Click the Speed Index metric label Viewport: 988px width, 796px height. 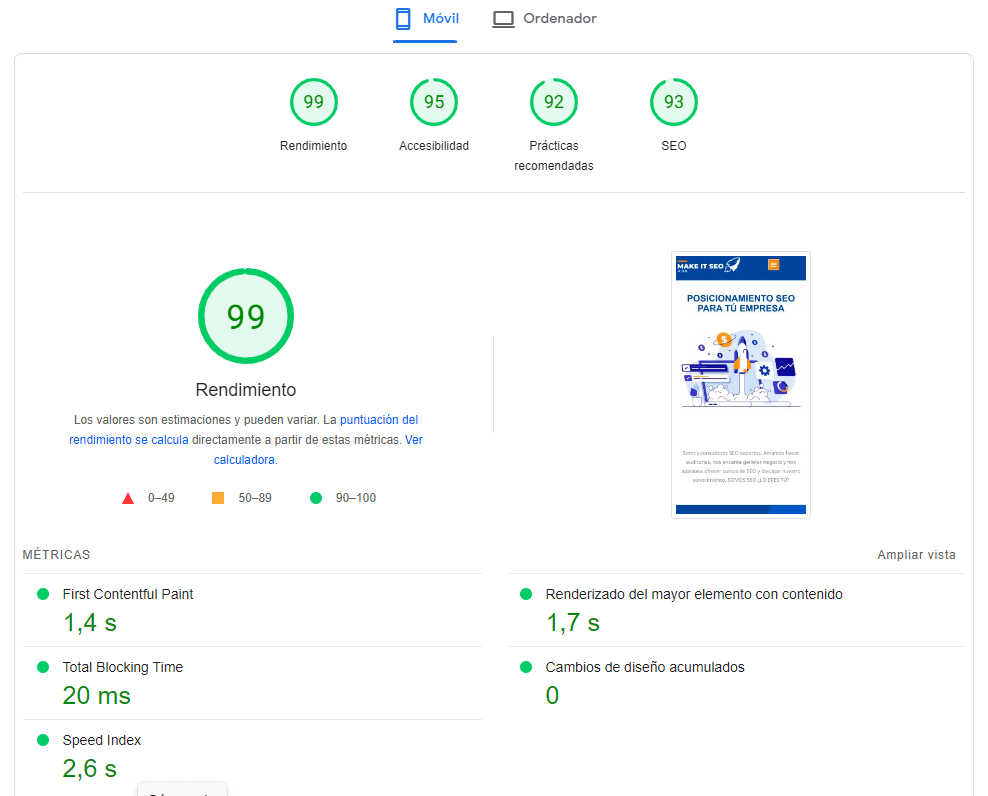(102, 740)
